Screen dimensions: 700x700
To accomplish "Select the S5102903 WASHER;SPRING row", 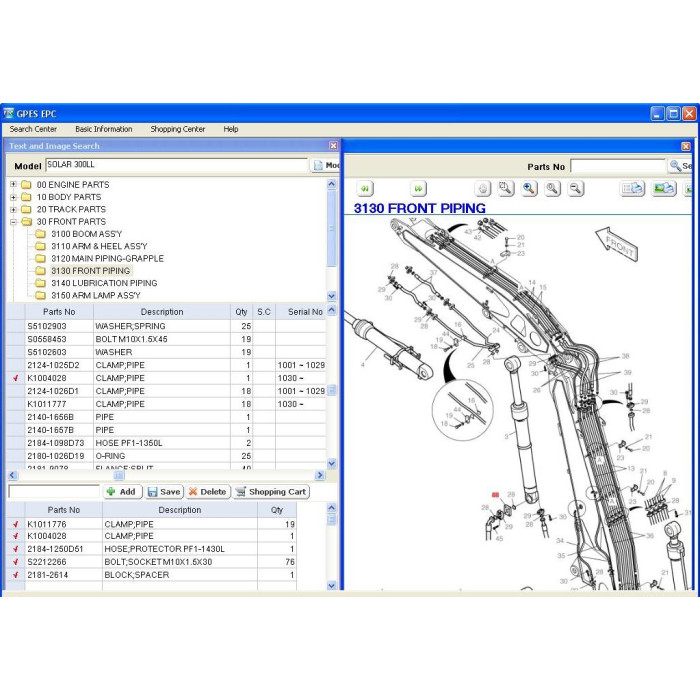I will [166, 326].
